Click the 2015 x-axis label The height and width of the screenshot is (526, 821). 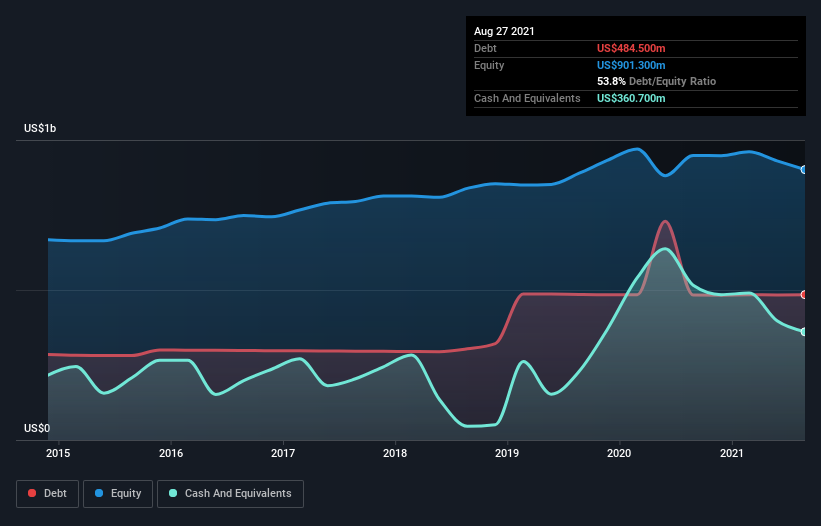[58, 453]
